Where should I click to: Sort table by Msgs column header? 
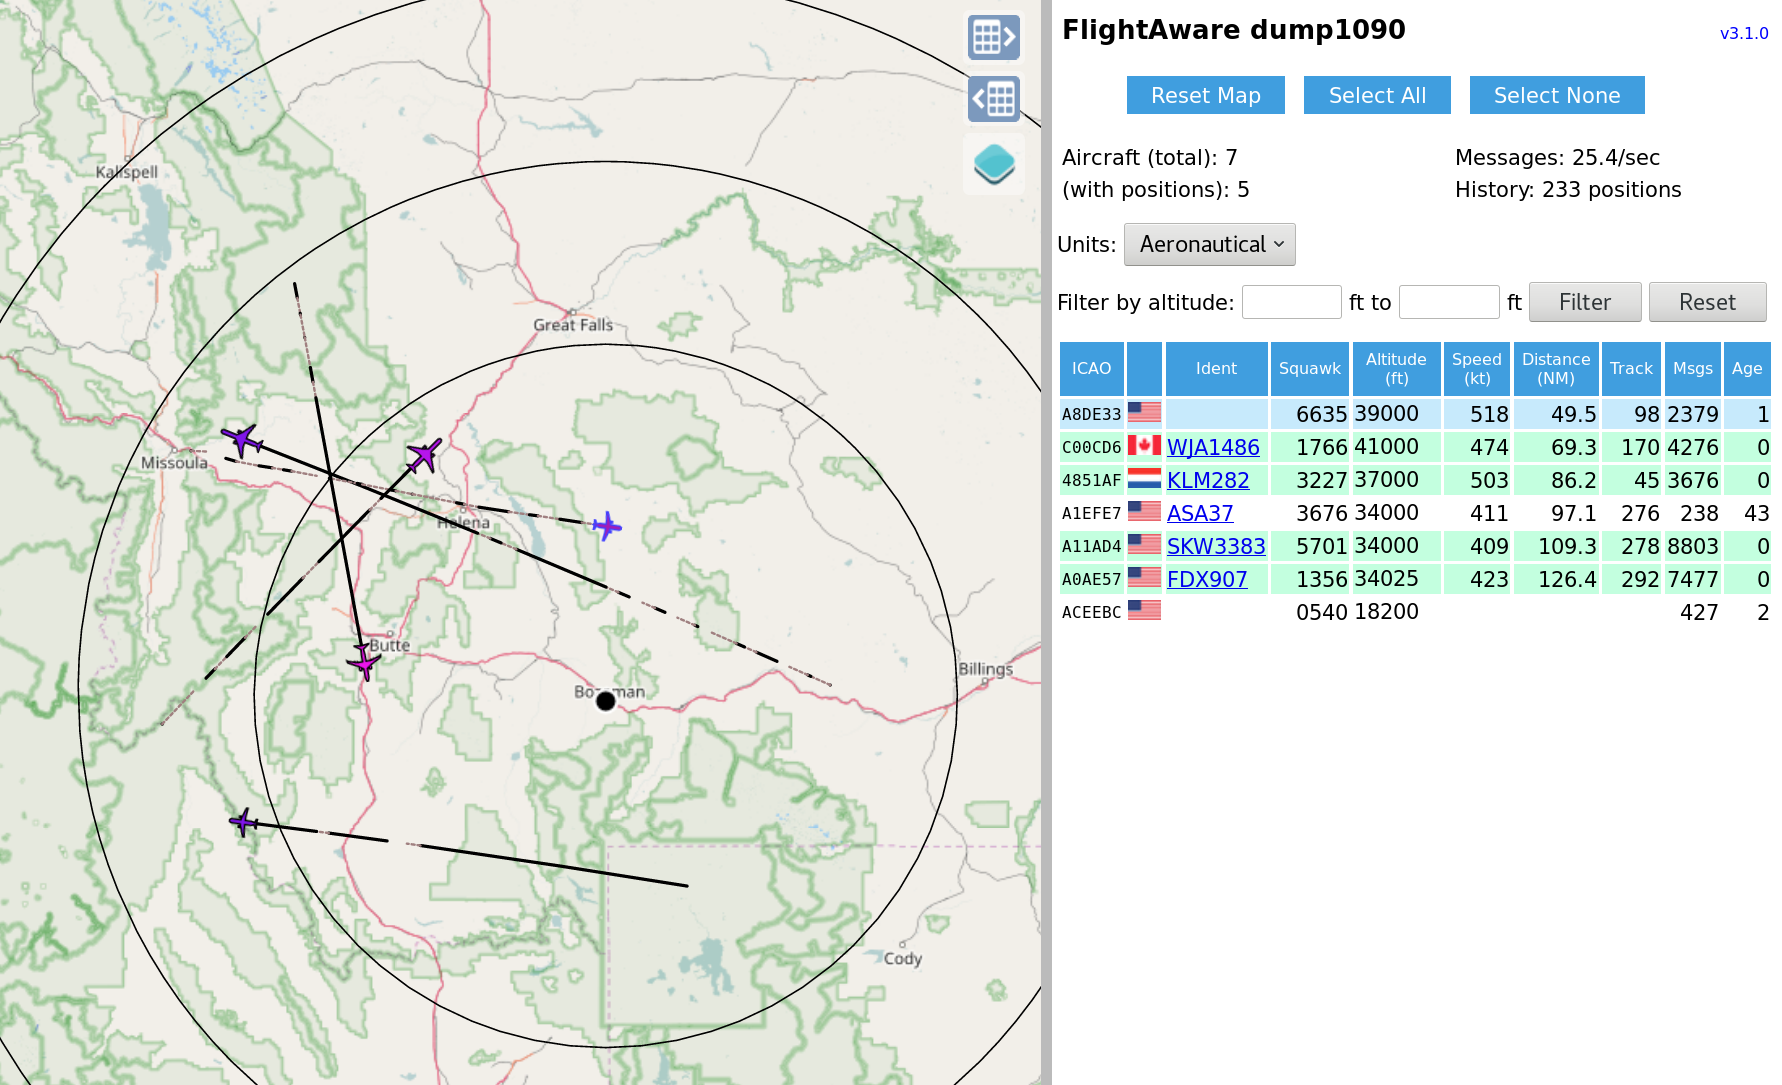(1692, 369)
